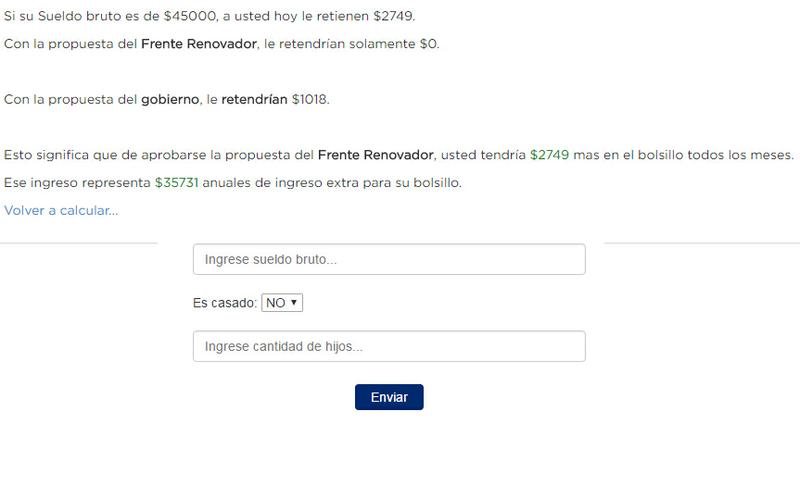Click the $0 withholding amount
The image size is (800, 486).
click(x=429, y=44)
